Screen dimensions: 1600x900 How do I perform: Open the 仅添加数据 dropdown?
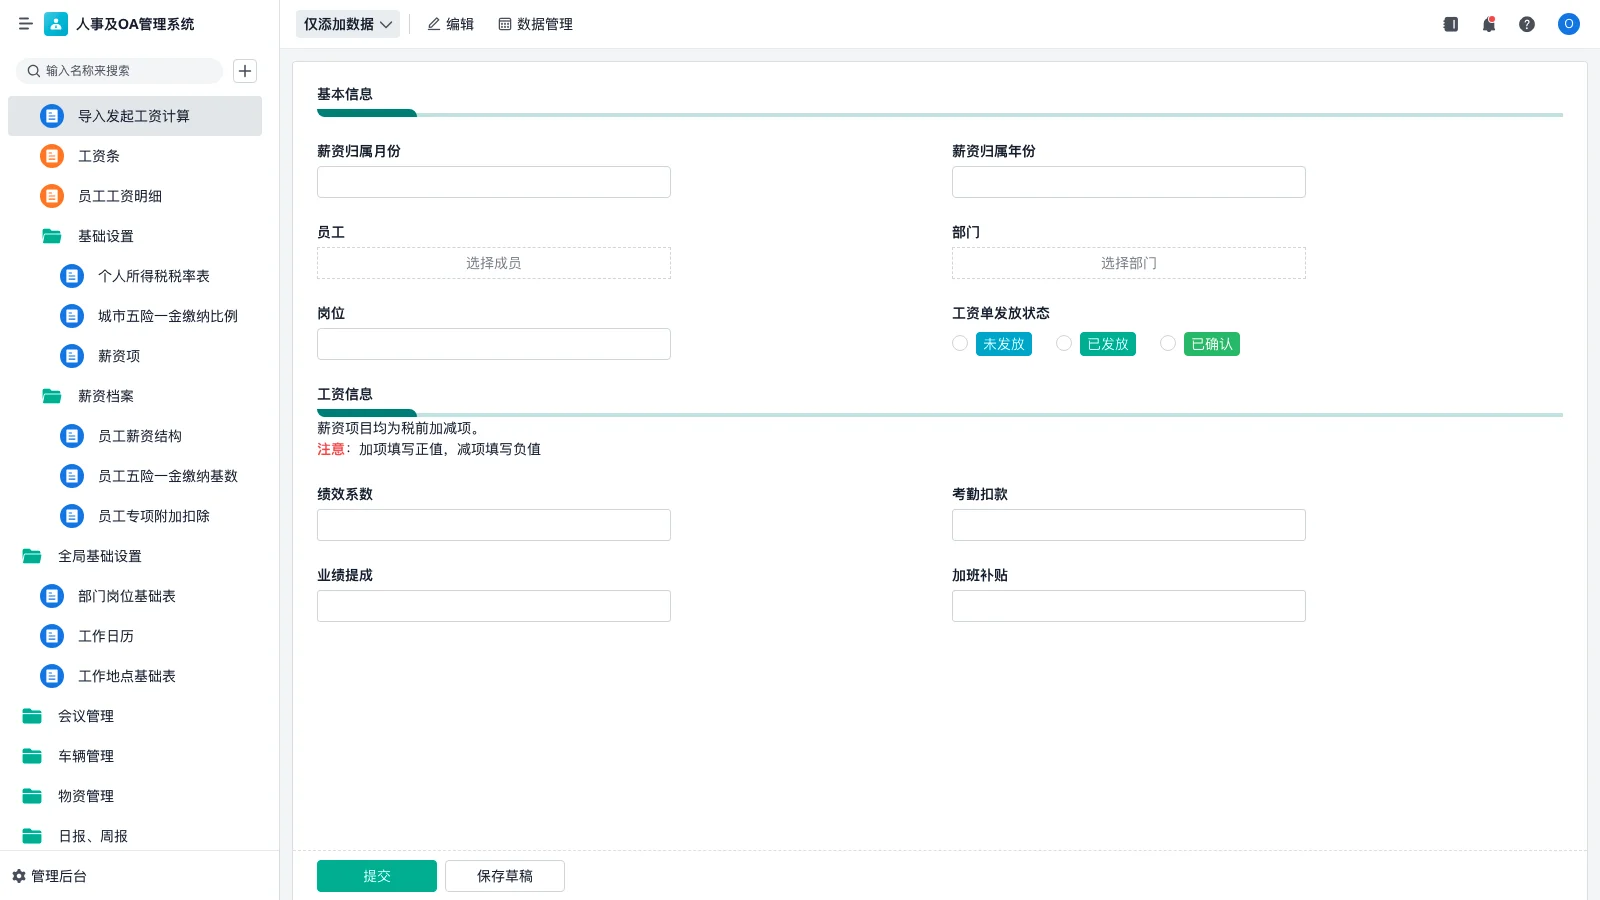(x=347, y=24)
